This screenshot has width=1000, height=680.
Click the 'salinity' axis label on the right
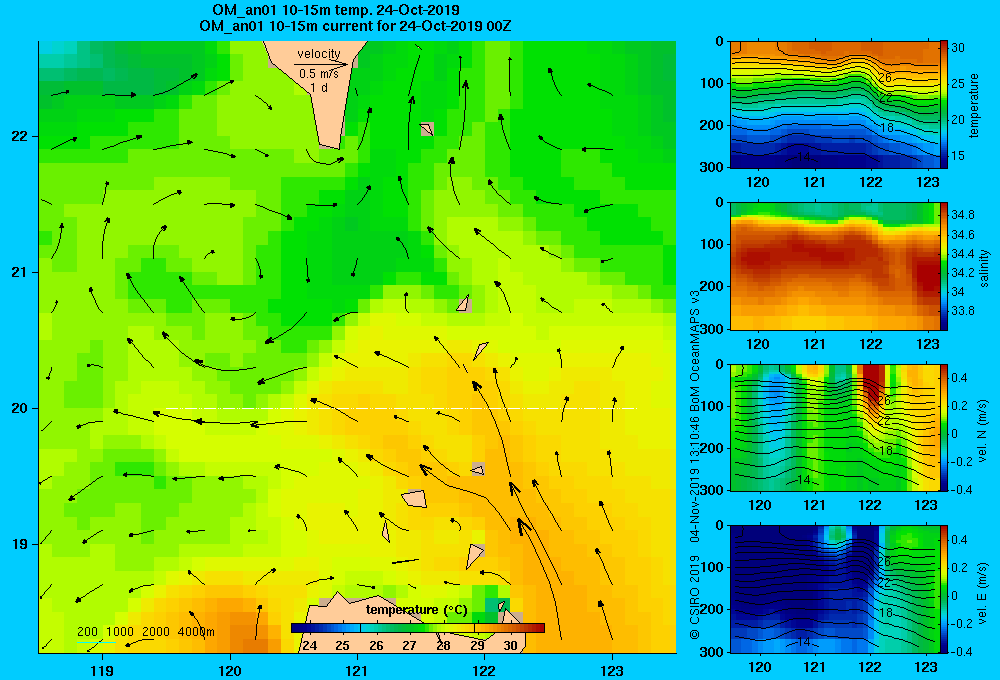coord(984,268)
